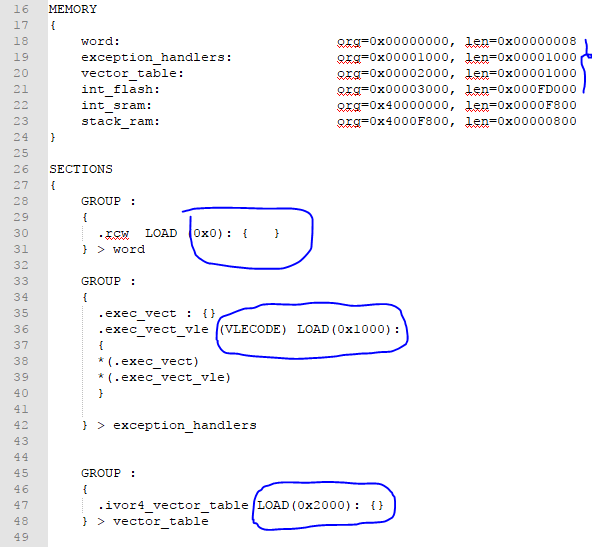Click line number 16 in the gutter
The height and width of the screenshot is (547, 592).
pos(21,9)
